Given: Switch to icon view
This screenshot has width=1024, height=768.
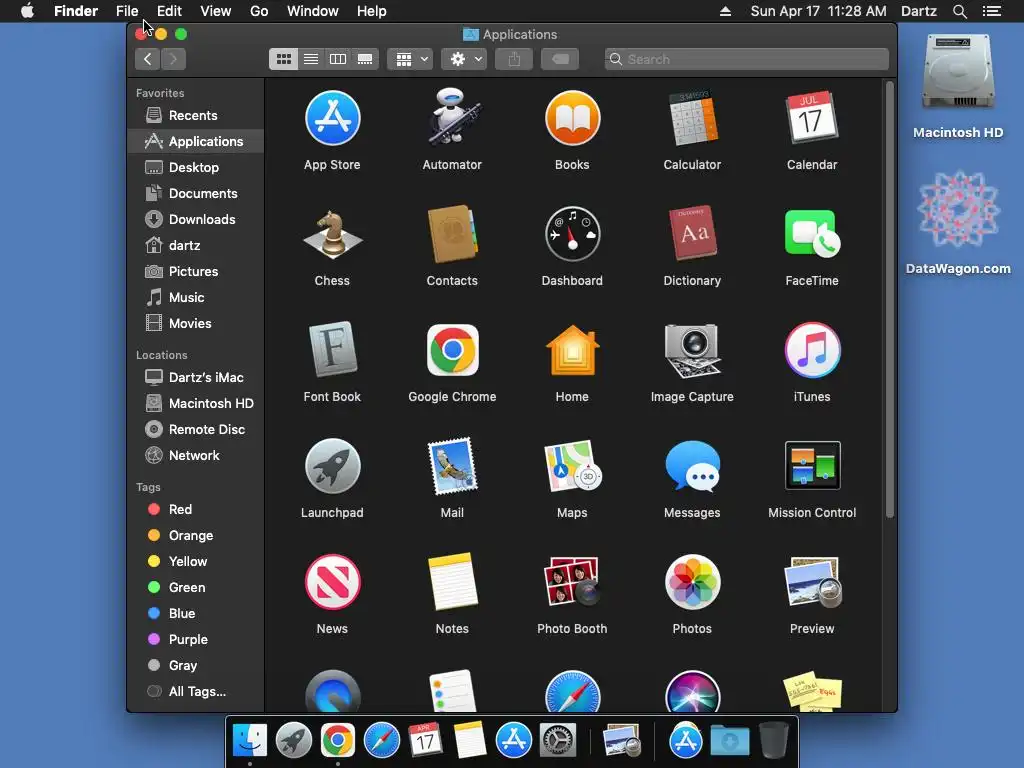Looking at the screenshot, I should [283, 59].
